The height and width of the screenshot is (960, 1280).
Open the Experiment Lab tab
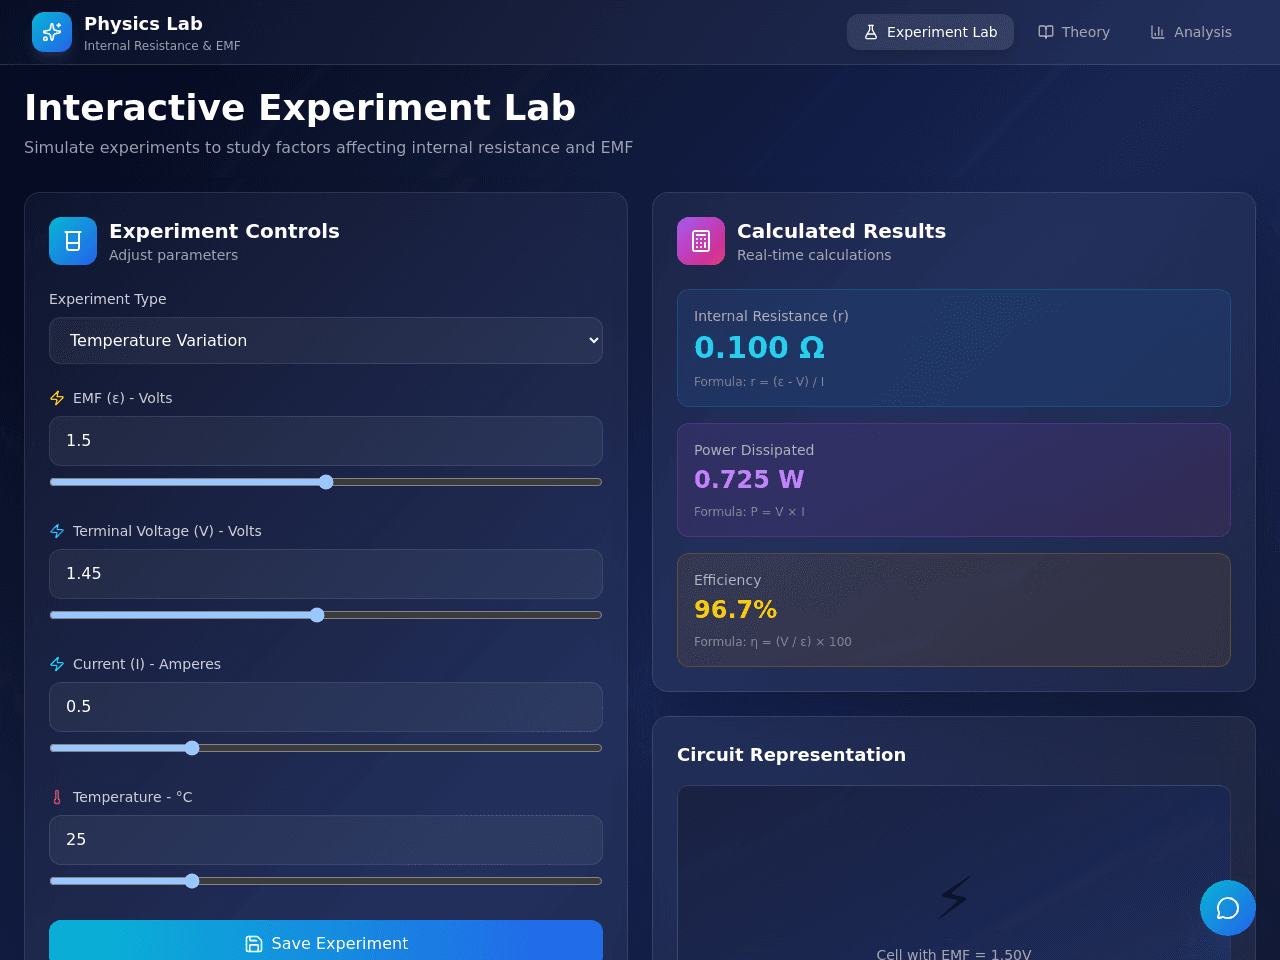[930, 32]
